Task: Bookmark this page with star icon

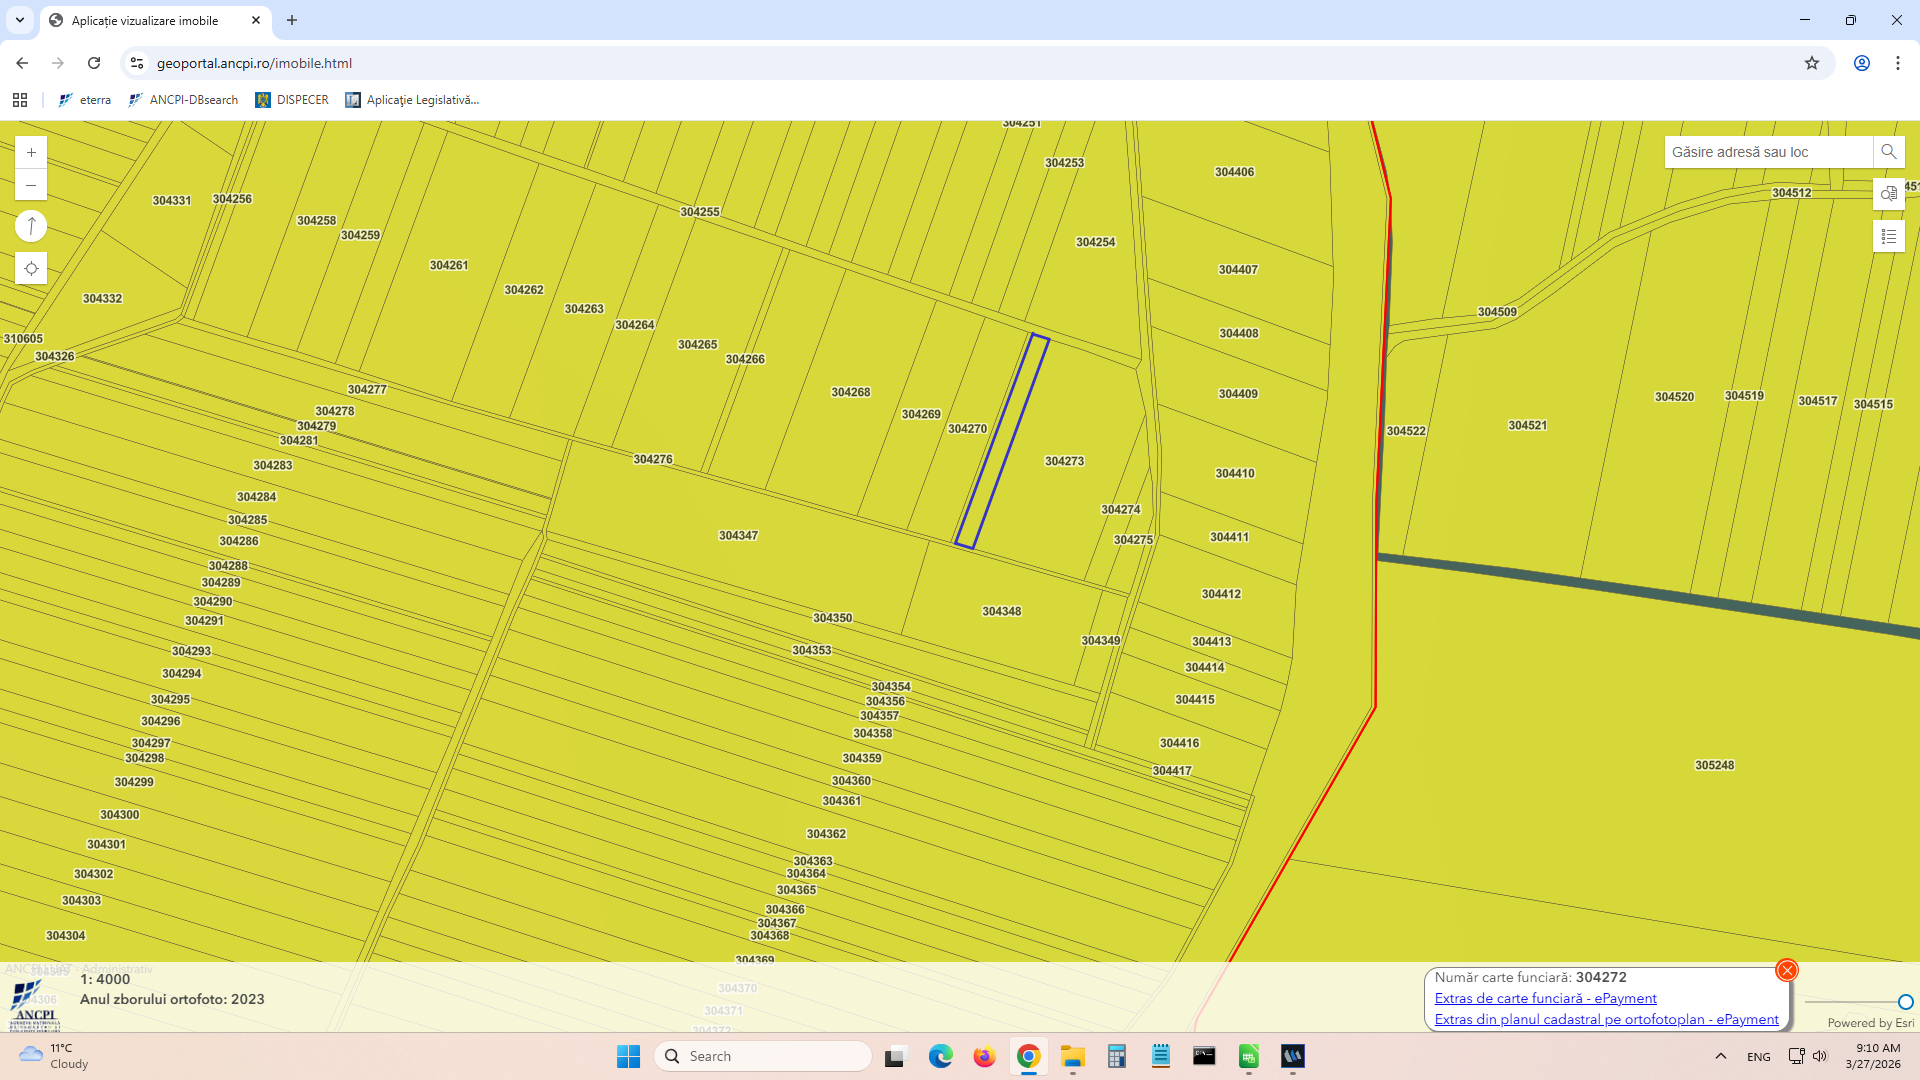Action: (1811, 63)
